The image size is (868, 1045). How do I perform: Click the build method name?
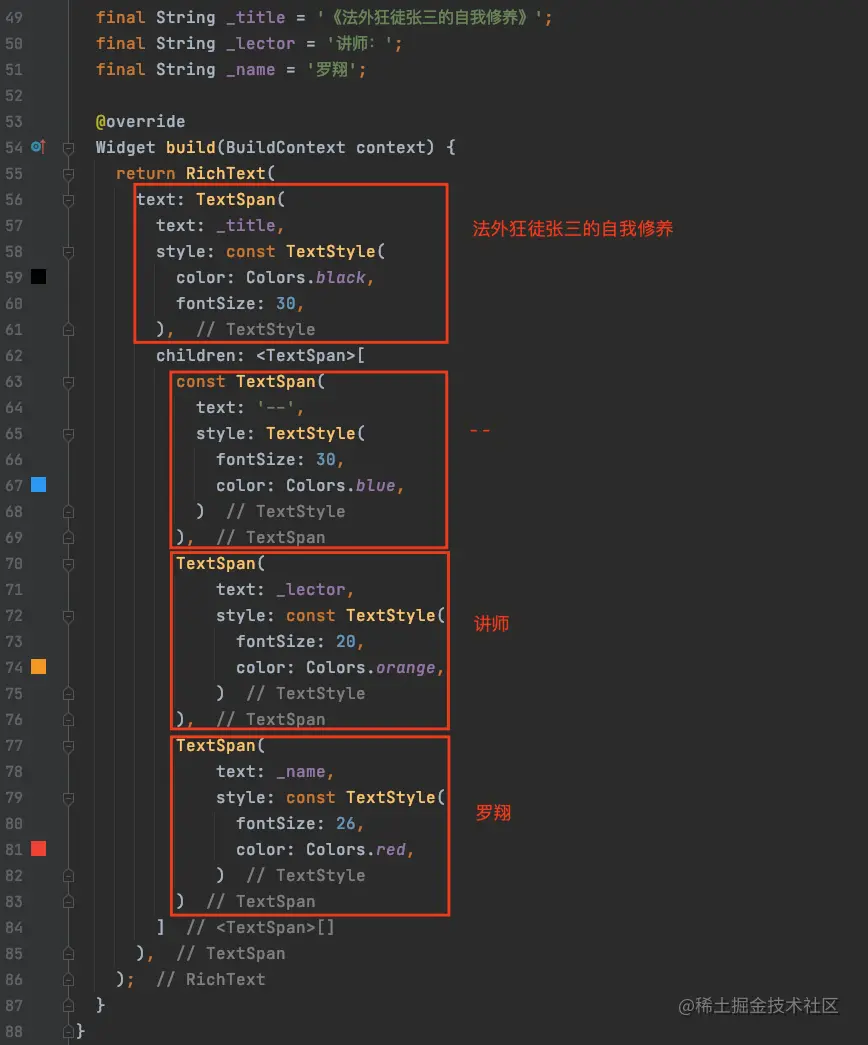191,147
